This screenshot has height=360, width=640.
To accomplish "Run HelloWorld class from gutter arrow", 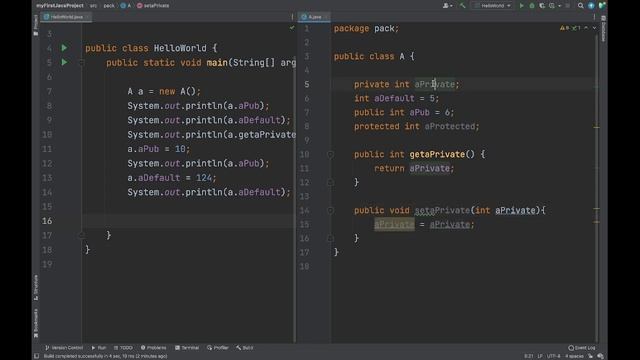I will [64, 48].
